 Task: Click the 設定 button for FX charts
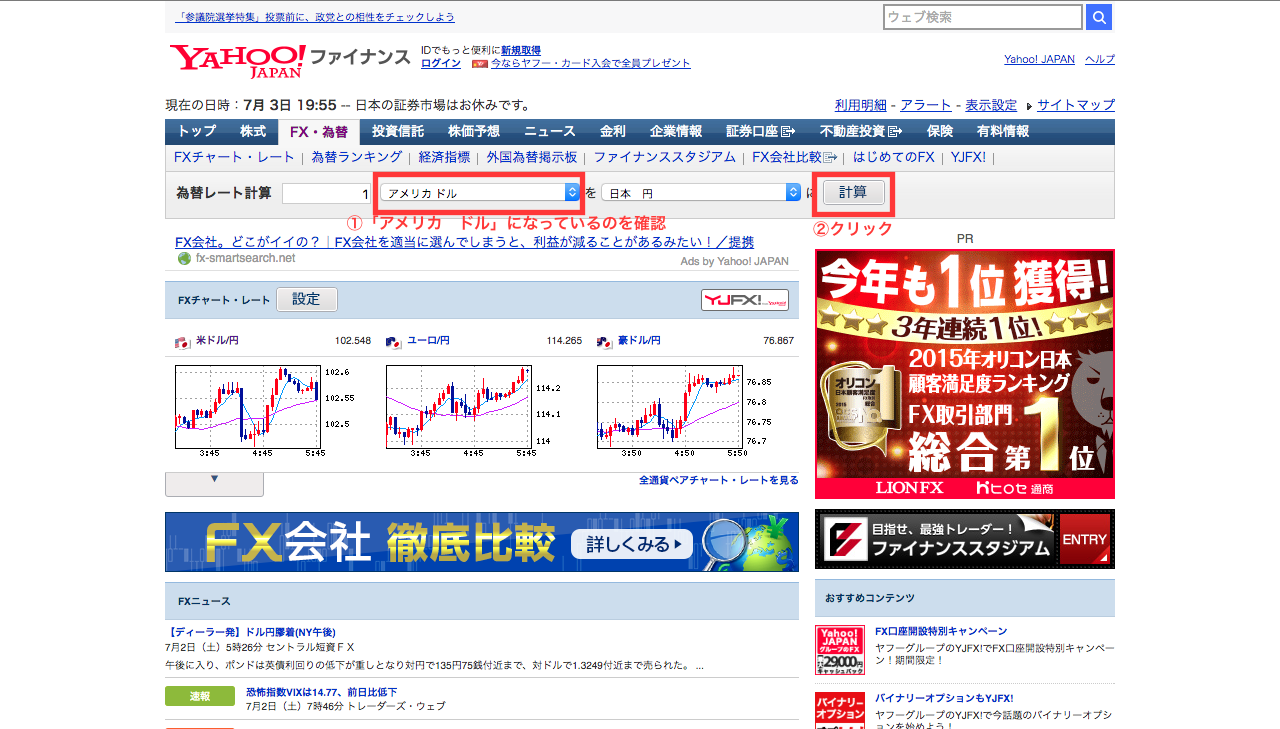click(307, 300)
